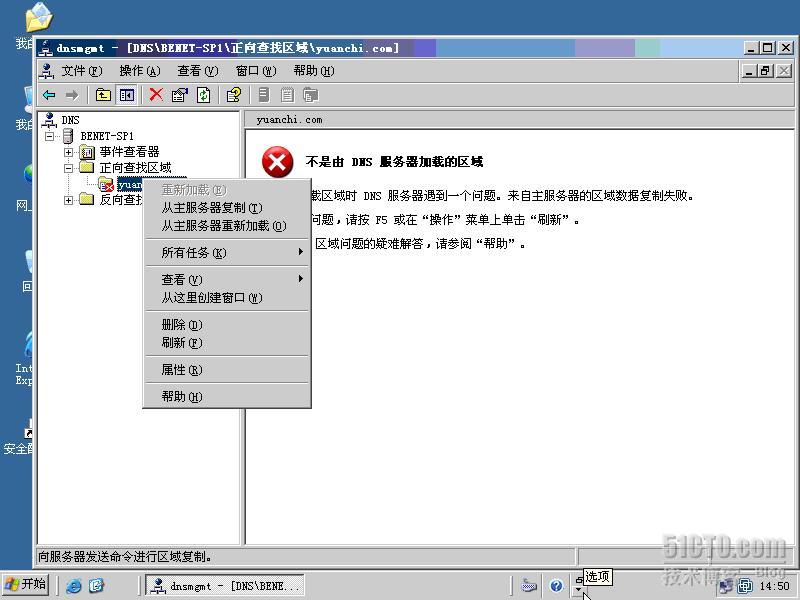Click the up one level folder icon
This screenshot has height=600, width=800.
pyautogui.click(x=103, y=95)
